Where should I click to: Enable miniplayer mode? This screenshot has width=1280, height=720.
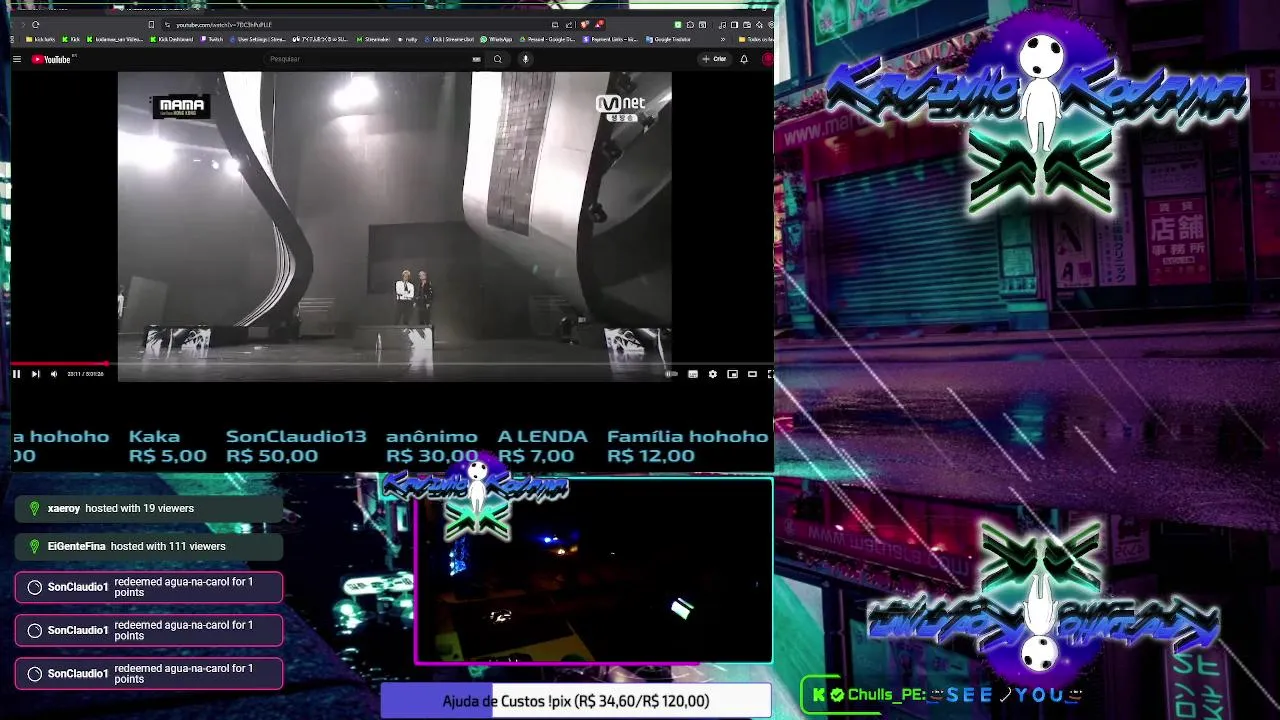[x=732, y=374]
